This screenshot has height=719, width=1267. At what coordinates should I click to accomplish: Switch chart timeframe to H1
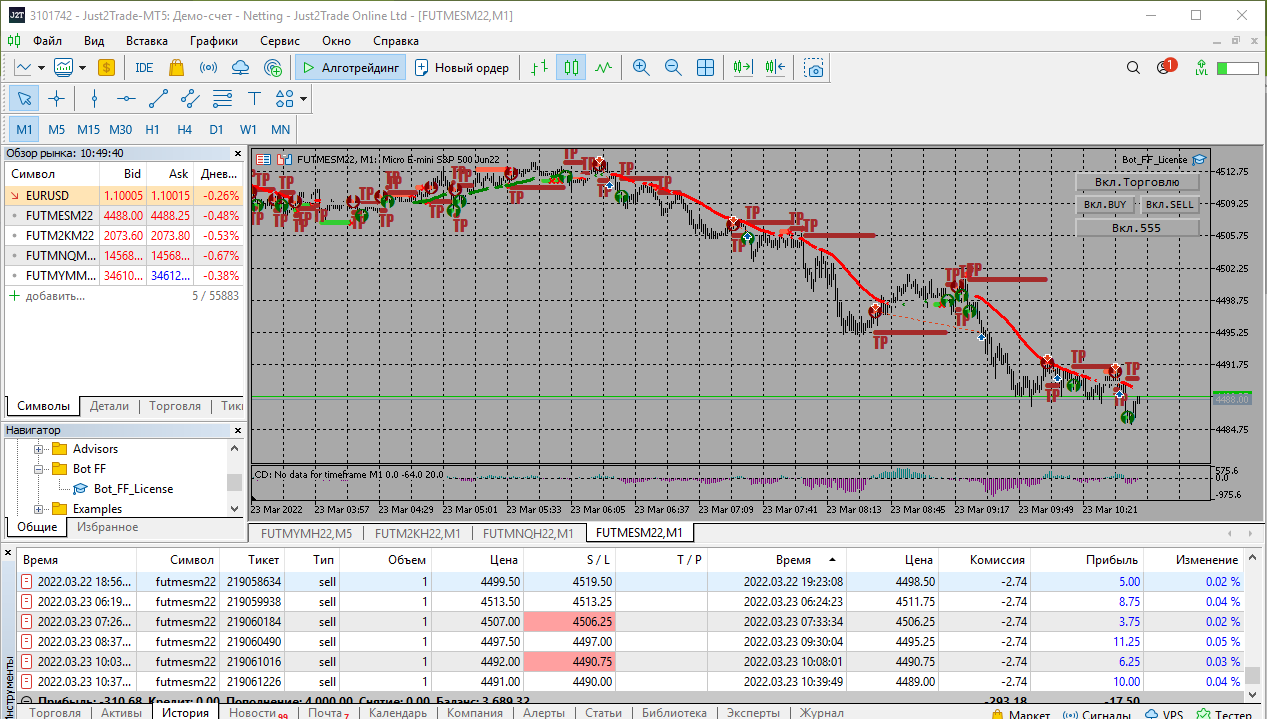point(152,130)
